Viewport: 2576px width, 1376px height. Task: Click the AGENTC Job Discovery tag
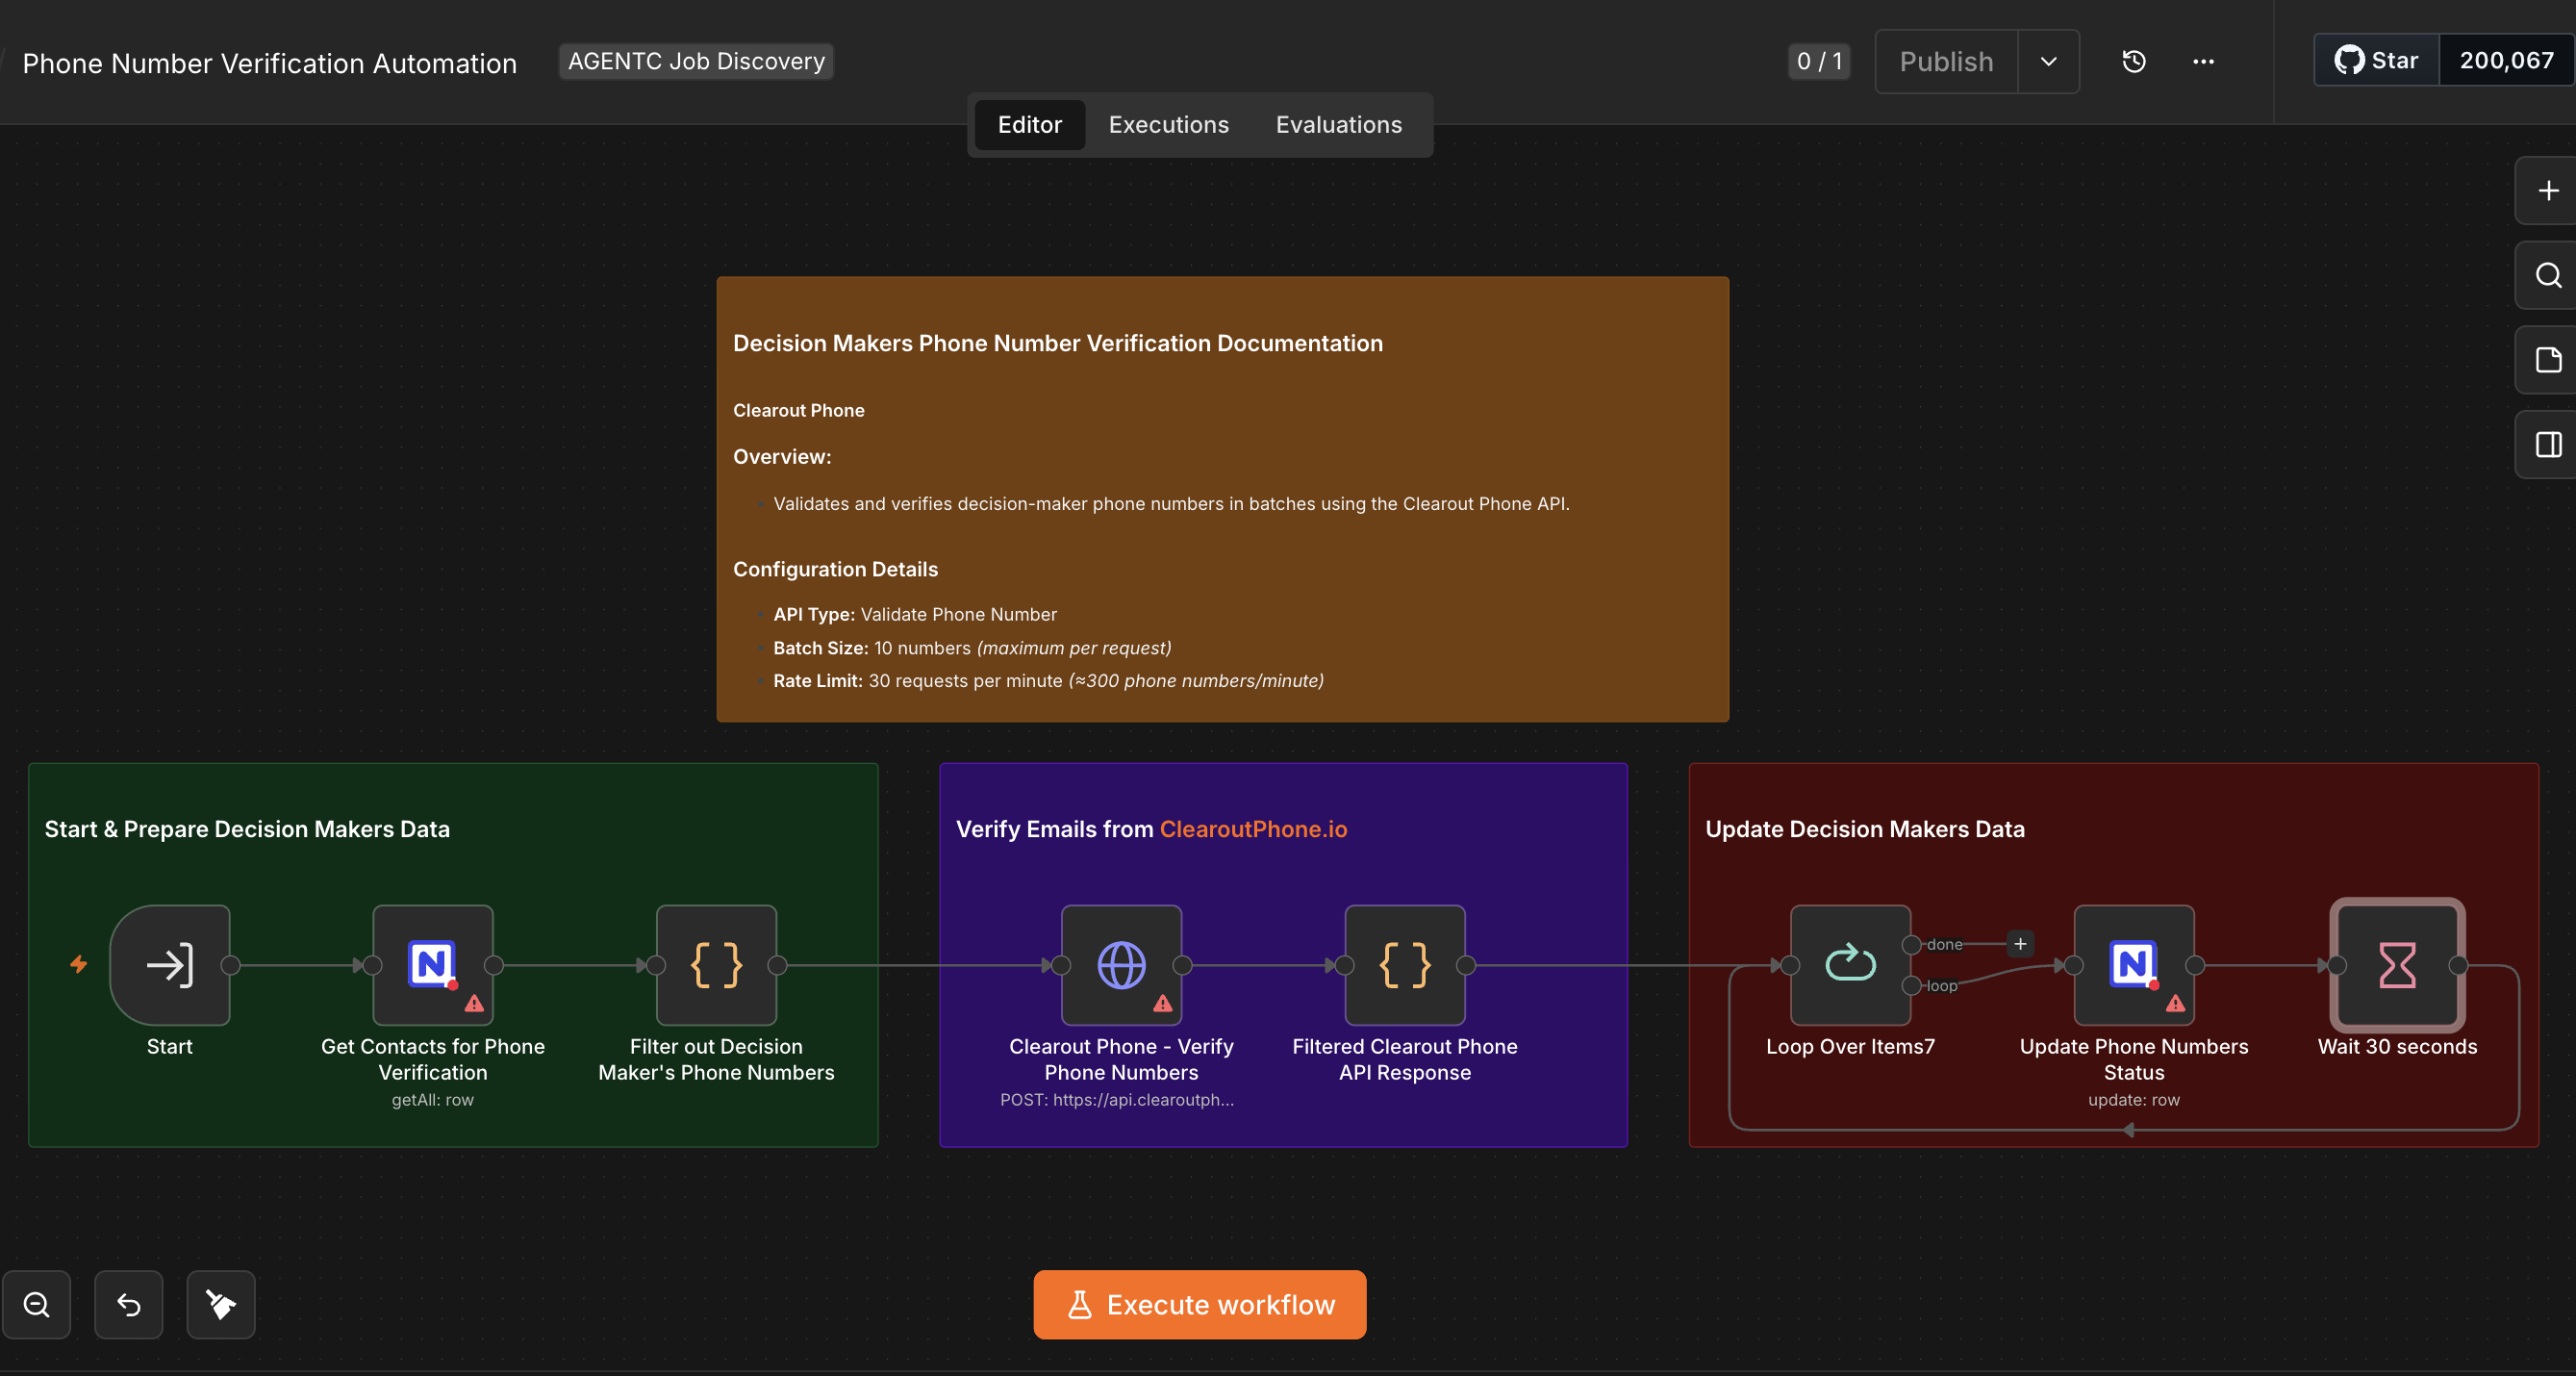pyautogui.click(x=696, y=62)
